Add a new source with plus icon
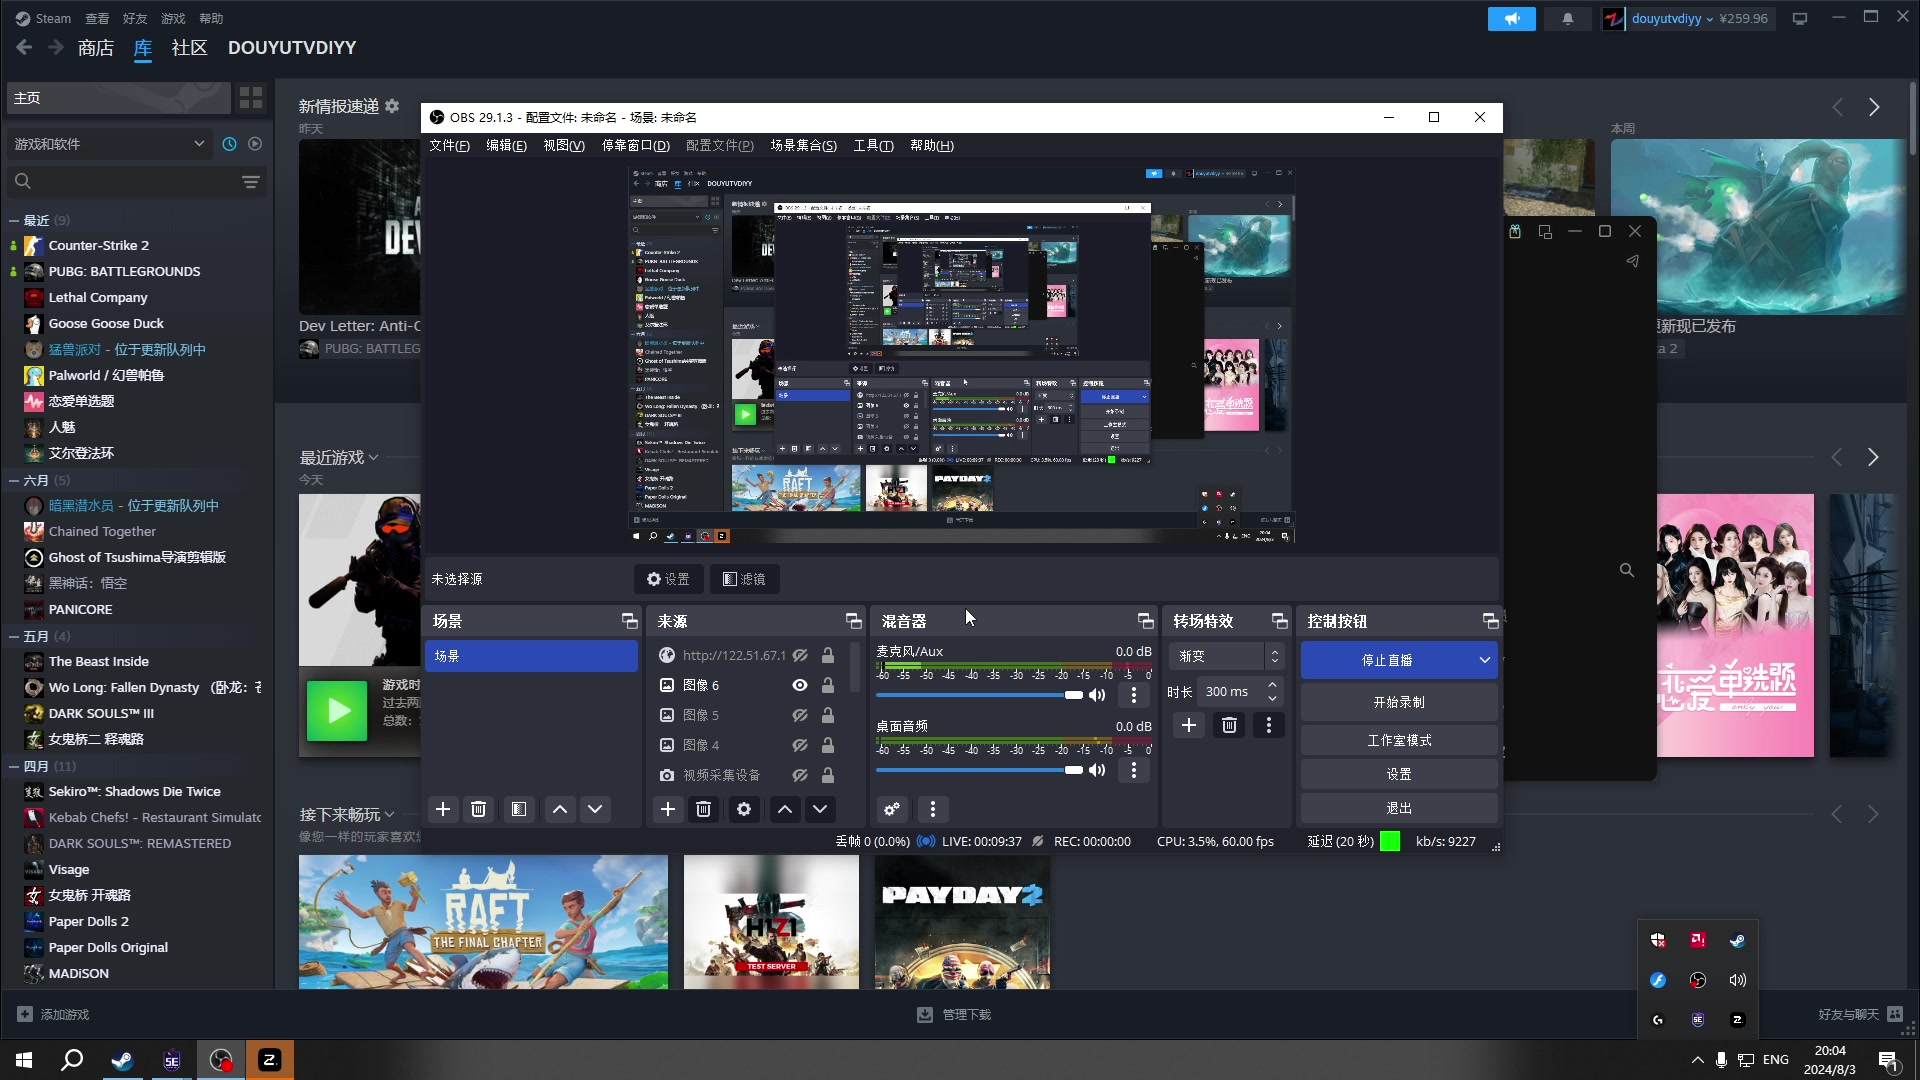Viewport: 1920px width, 1080px height. [x=668, y=809]
